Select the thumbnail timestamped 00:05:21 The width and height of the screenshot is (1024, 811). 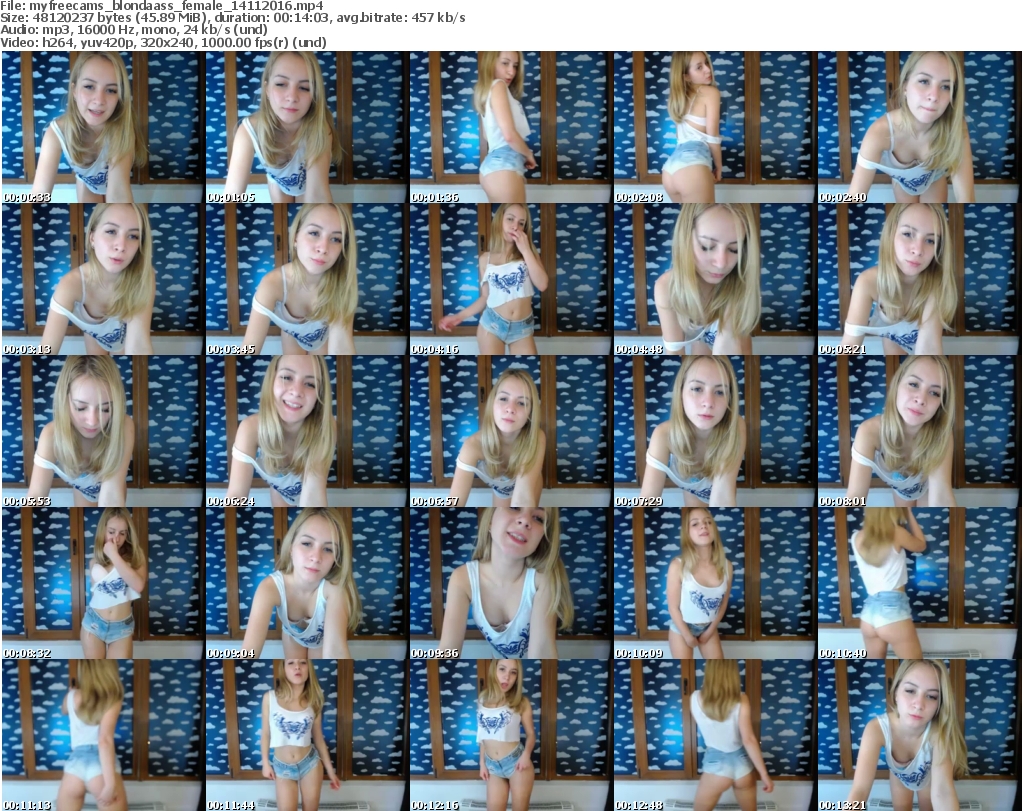[x=918, y=279]
